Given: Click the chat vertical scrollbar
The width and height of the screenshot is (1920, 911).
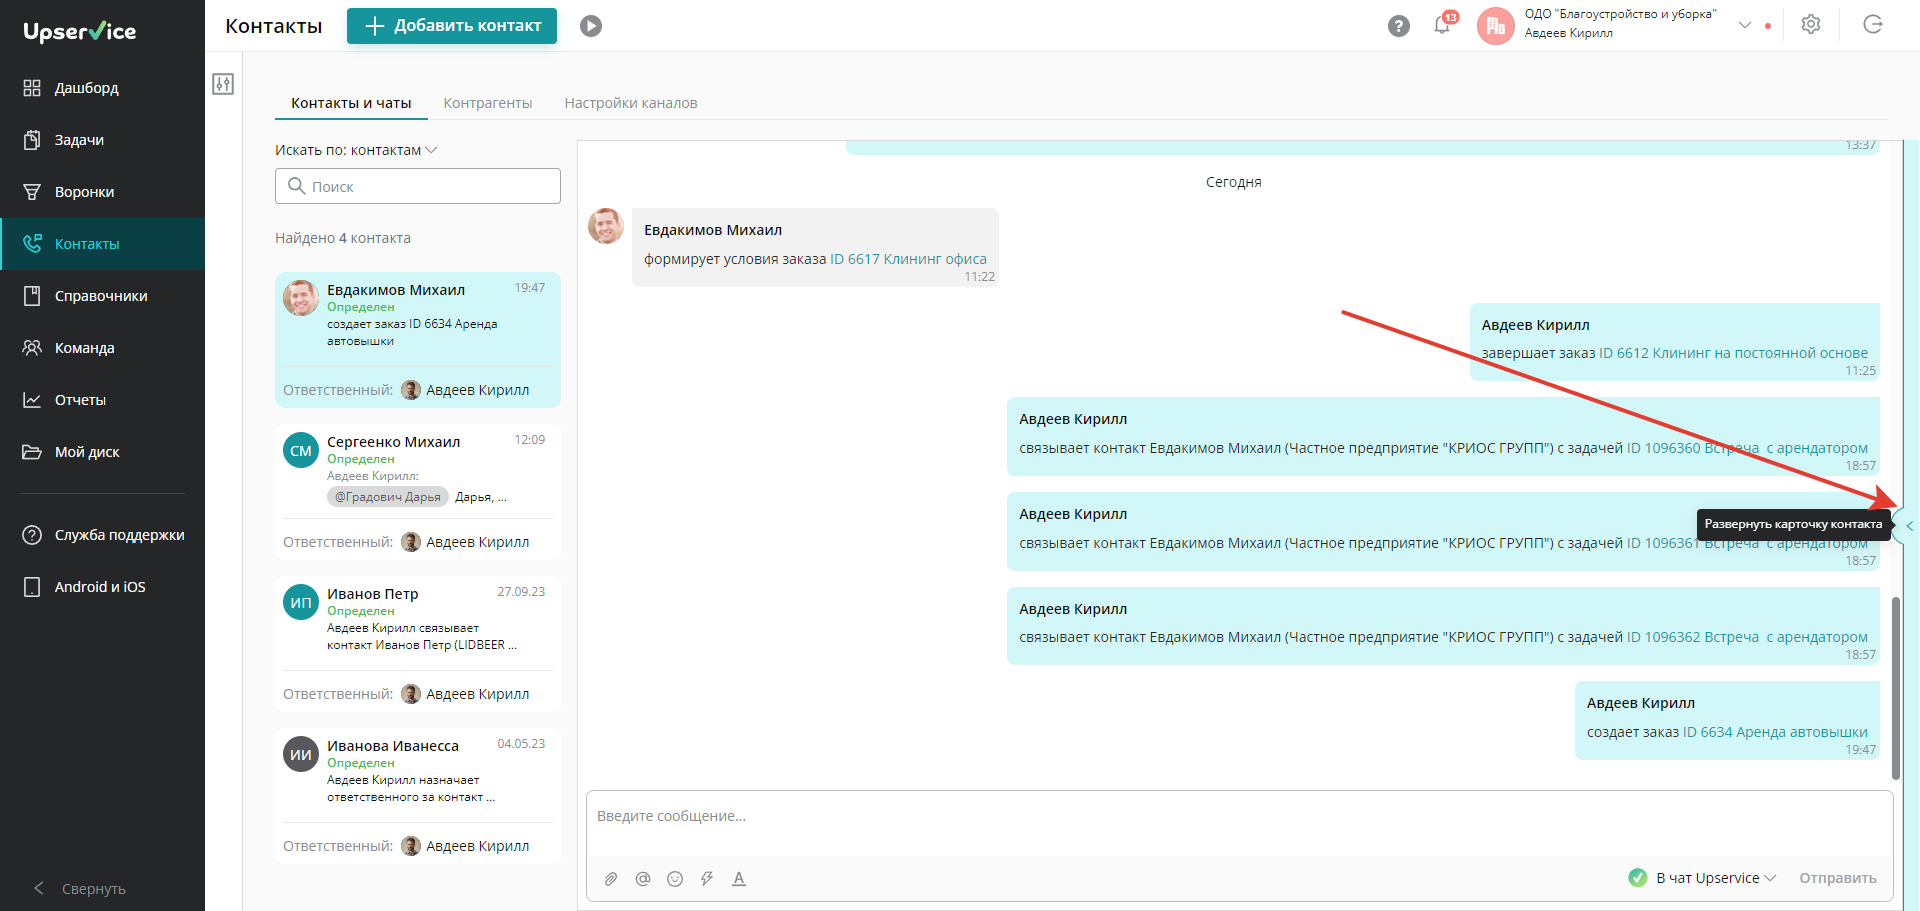Looking at the screenshot, I should click(1896, 688).
